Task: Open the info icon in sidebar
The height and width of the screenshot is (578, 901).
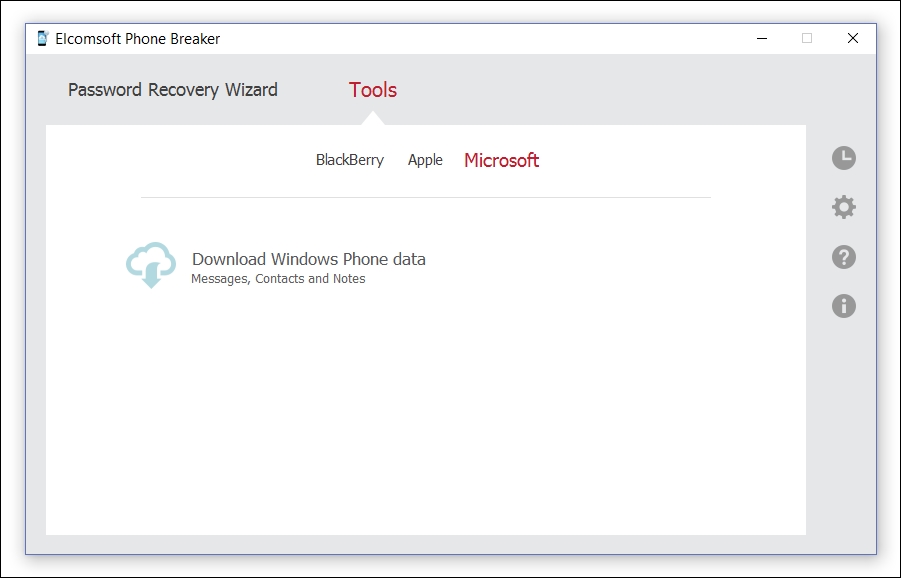Action: (844, 306)
